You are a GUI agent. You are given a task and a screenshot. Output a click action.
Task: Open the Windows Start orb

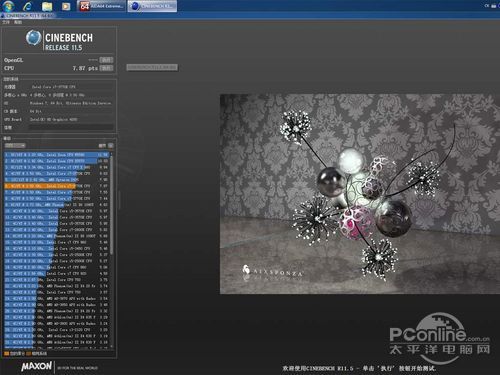click(8, 5)
